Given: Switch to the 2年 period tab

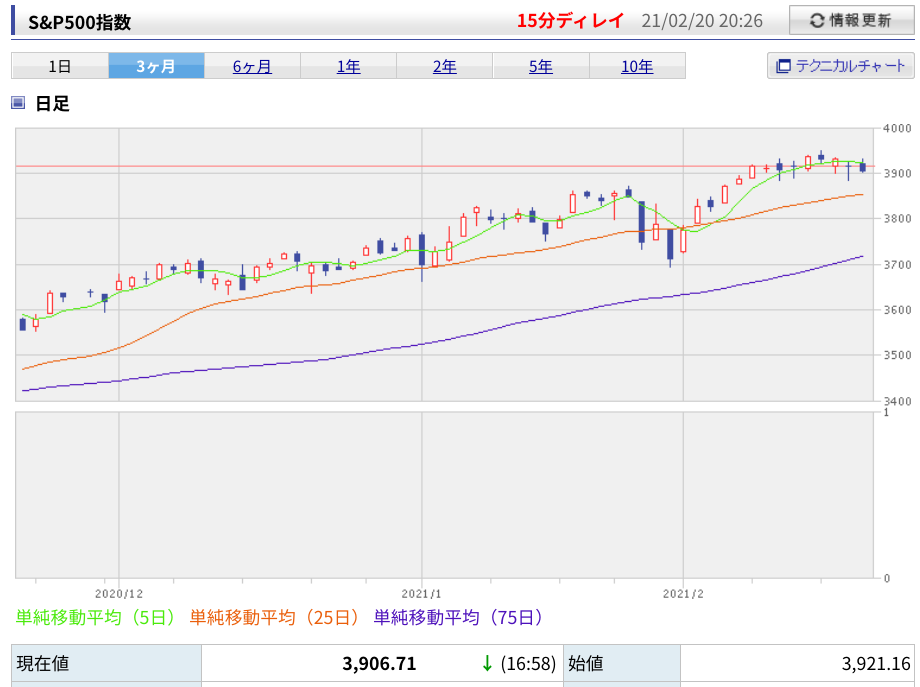Looking at the screenshot, I should [x=445, y=66].
